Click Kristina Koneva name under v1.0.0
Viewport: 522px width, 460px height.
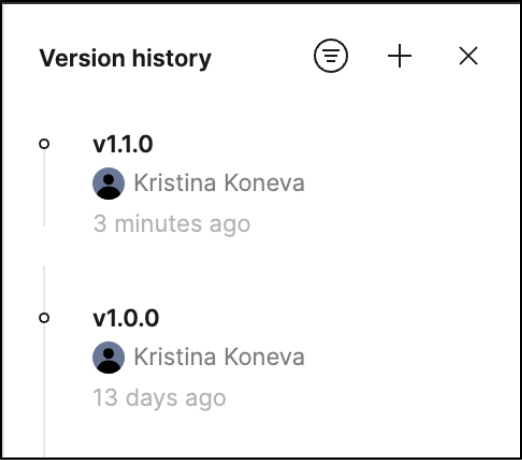pyautogui.click(x=219, y=357)
